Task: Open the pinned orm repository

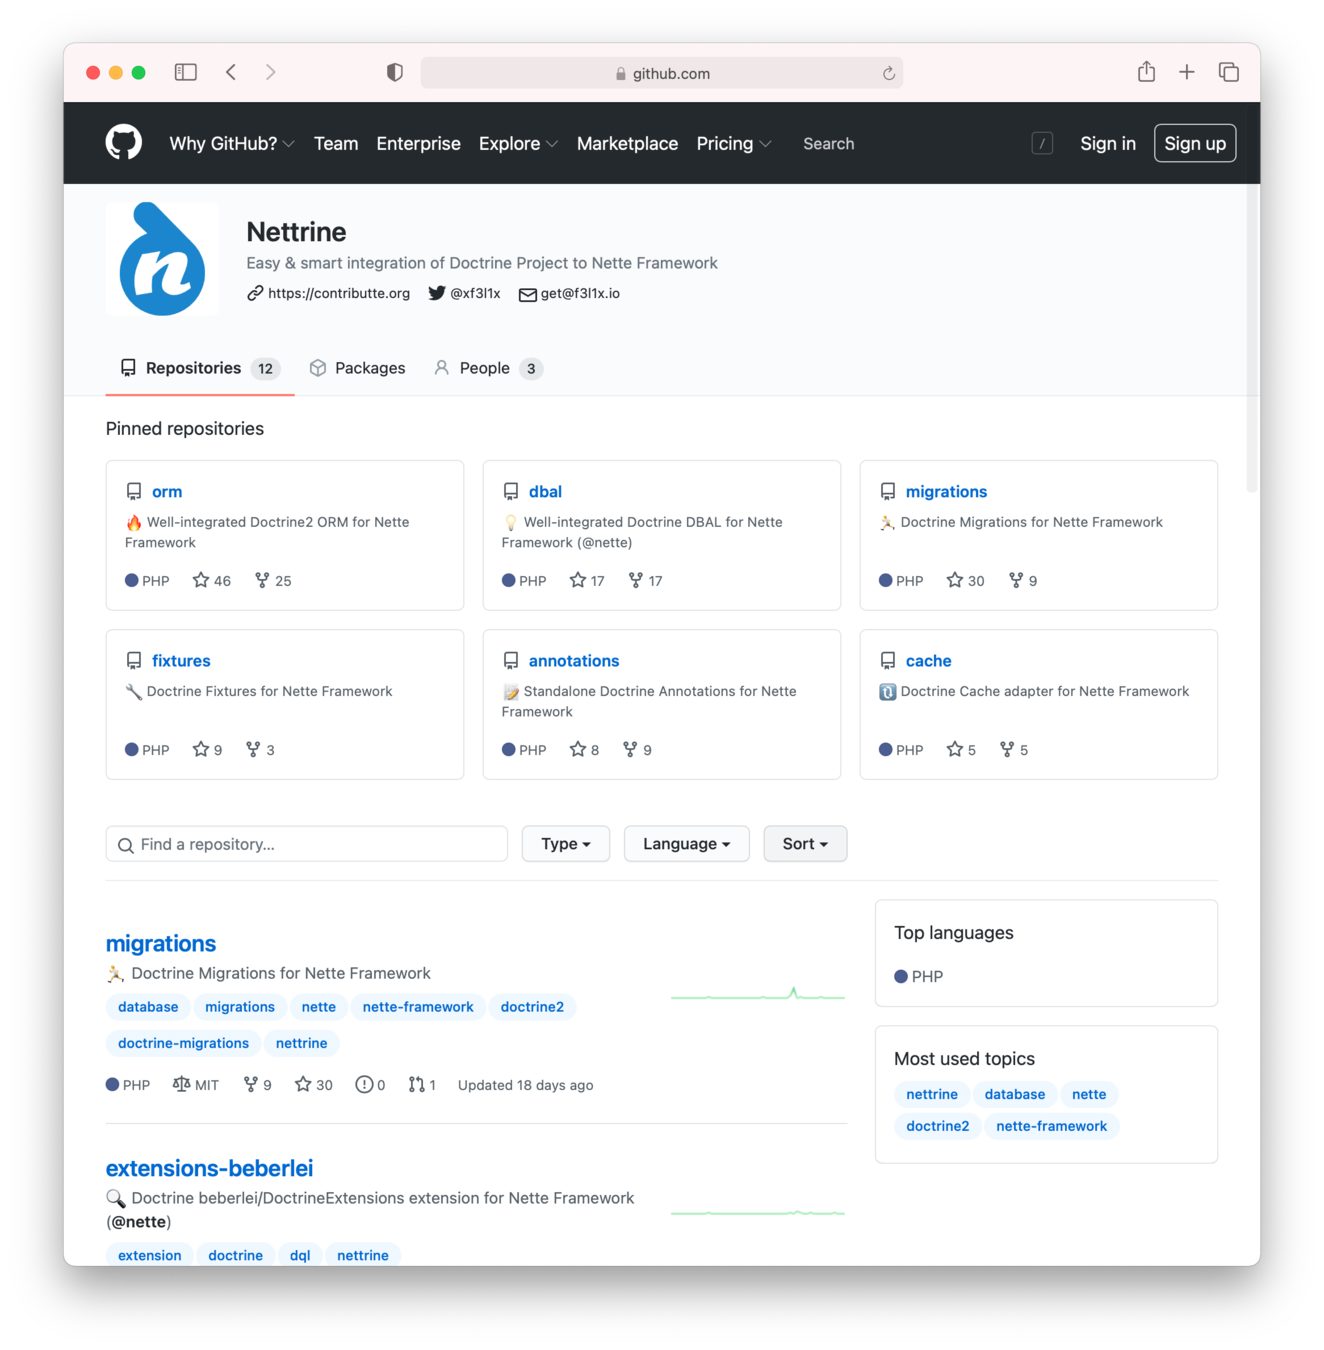Action: (x=167, y=491)
